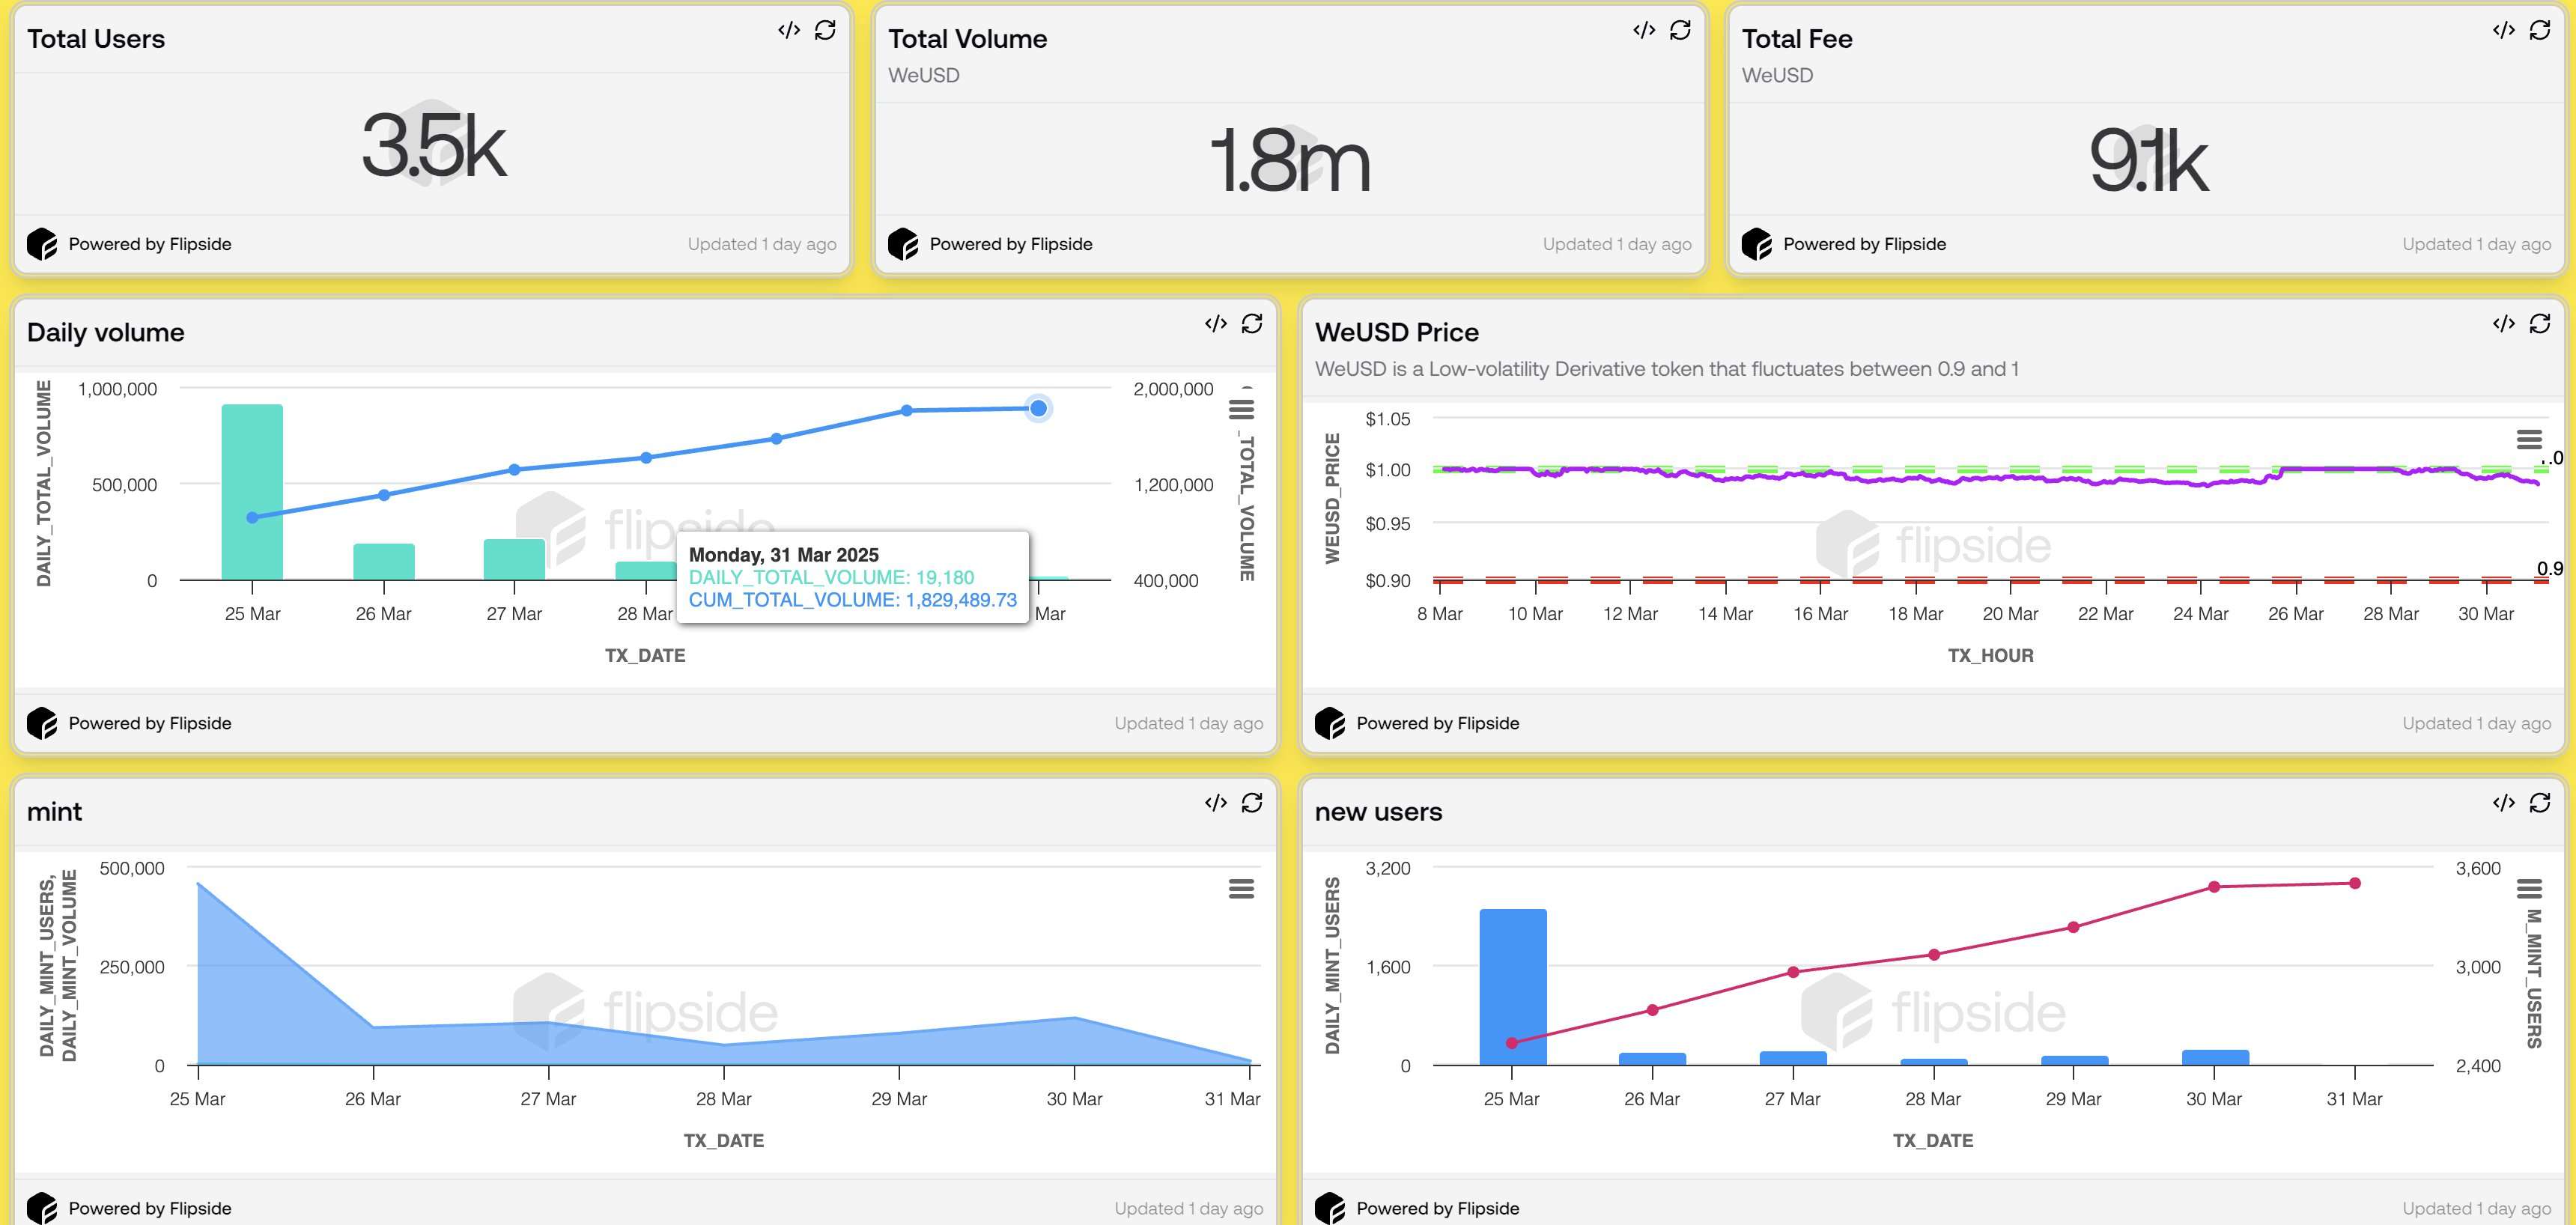Click the refresh icon on Total Users card
2576x1225 pixels.
[825, 30]
